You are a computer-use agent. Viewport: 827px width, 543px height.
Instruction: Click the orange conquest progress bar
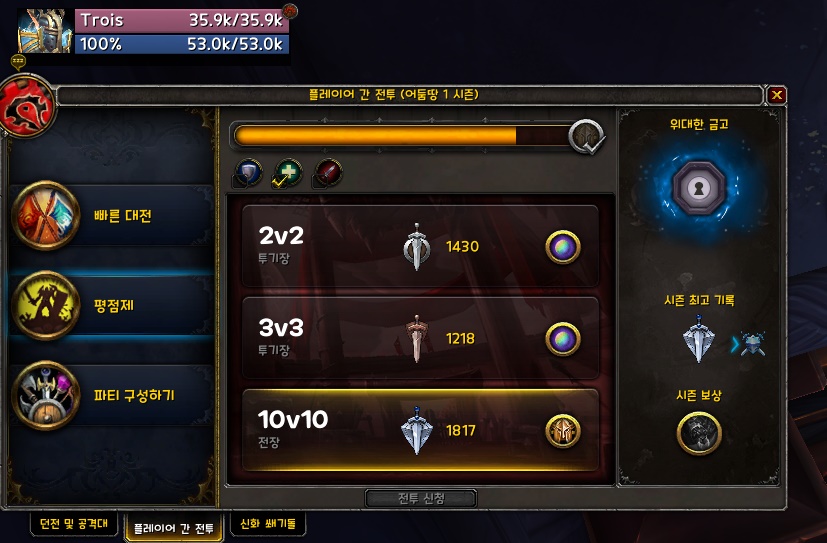click(x=401, y=135)
